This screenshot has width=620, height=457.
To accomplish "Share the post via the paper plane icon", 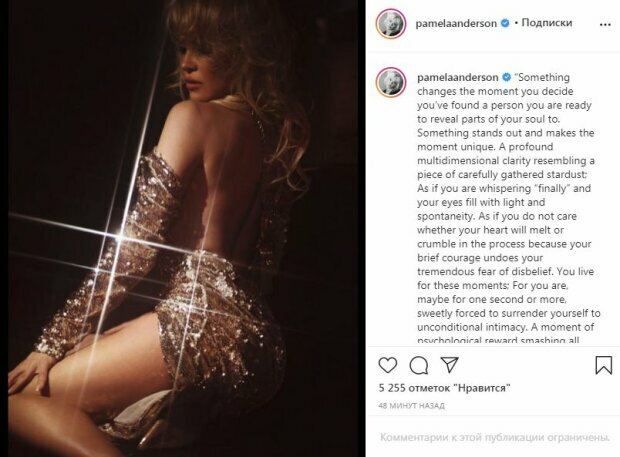I will click(x=450, y=364).
